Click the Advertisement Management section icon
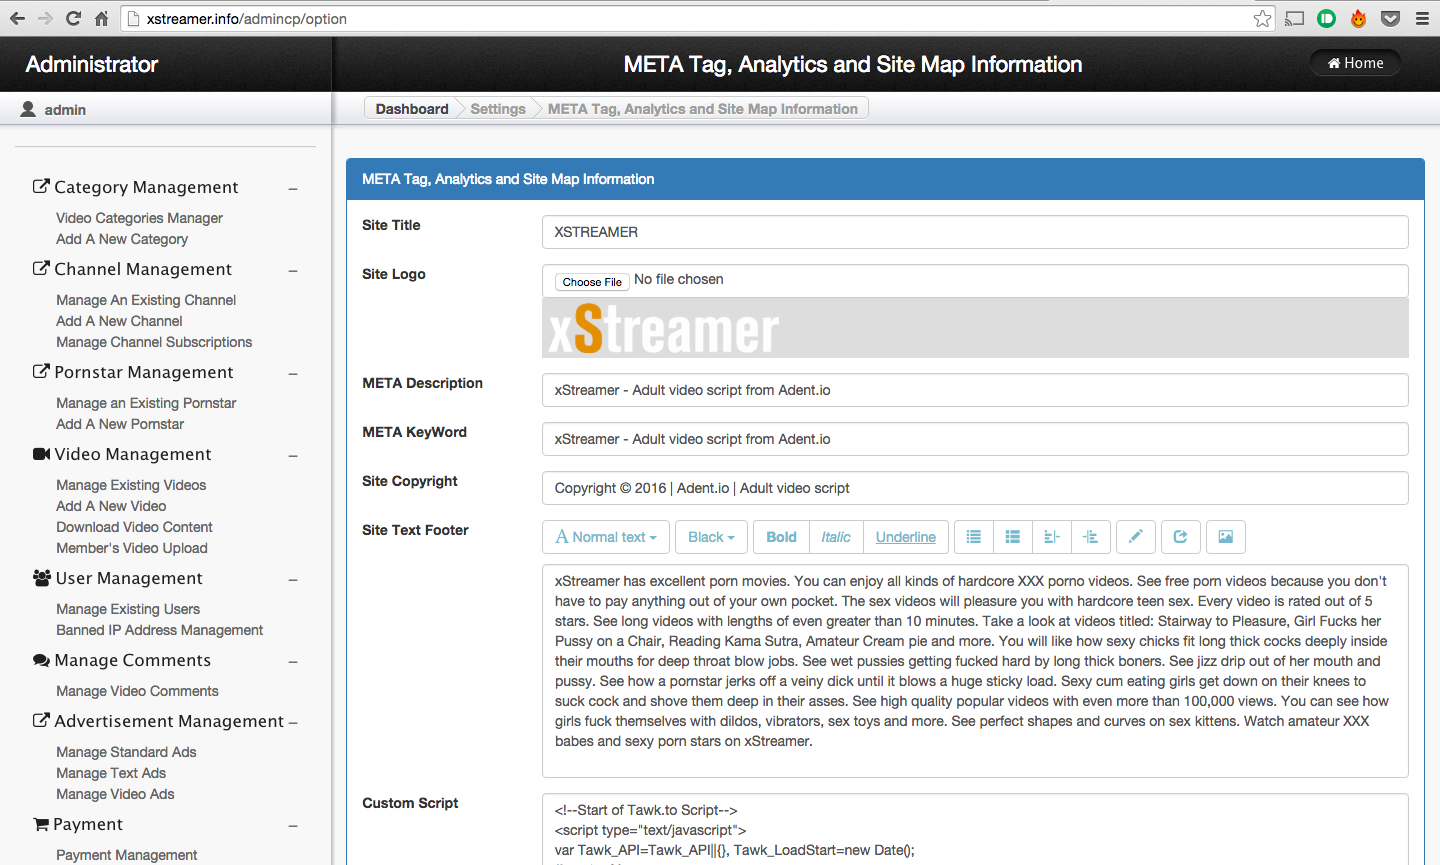 pos(41,720)
